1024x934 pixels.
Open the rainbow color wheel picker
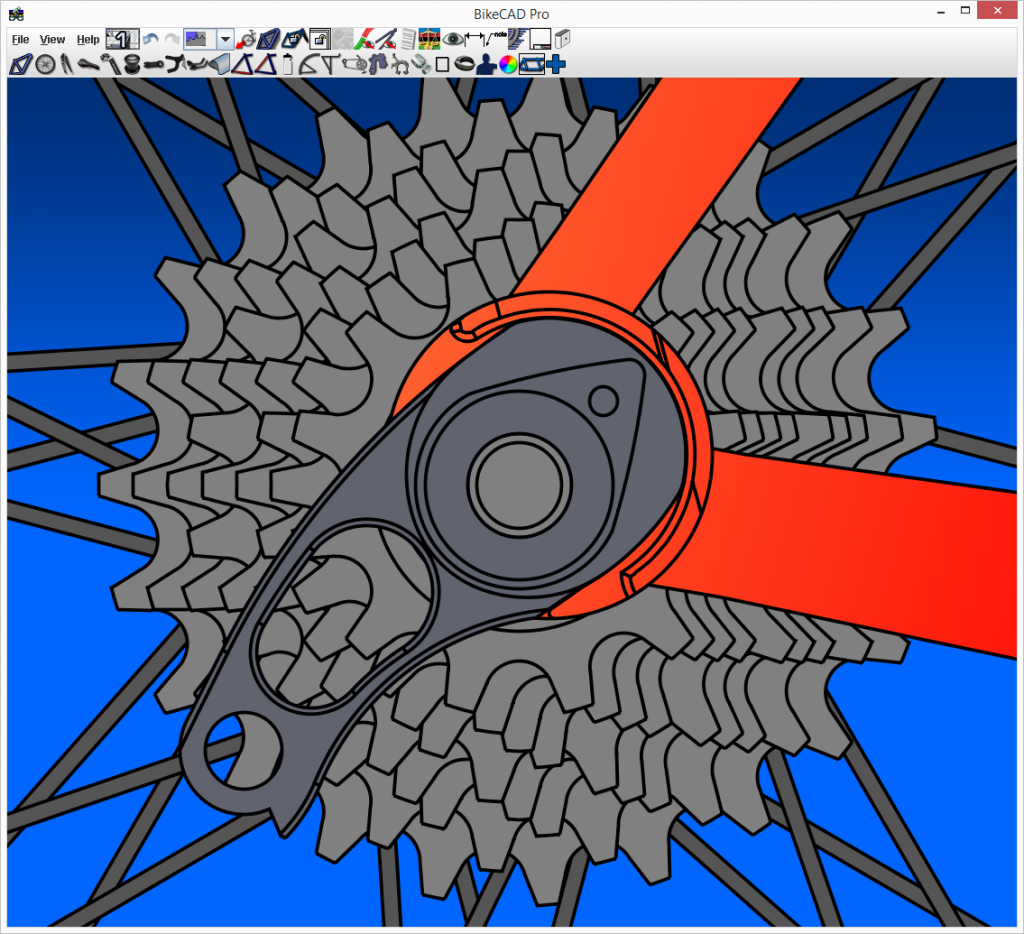click(x=507, y=65)
